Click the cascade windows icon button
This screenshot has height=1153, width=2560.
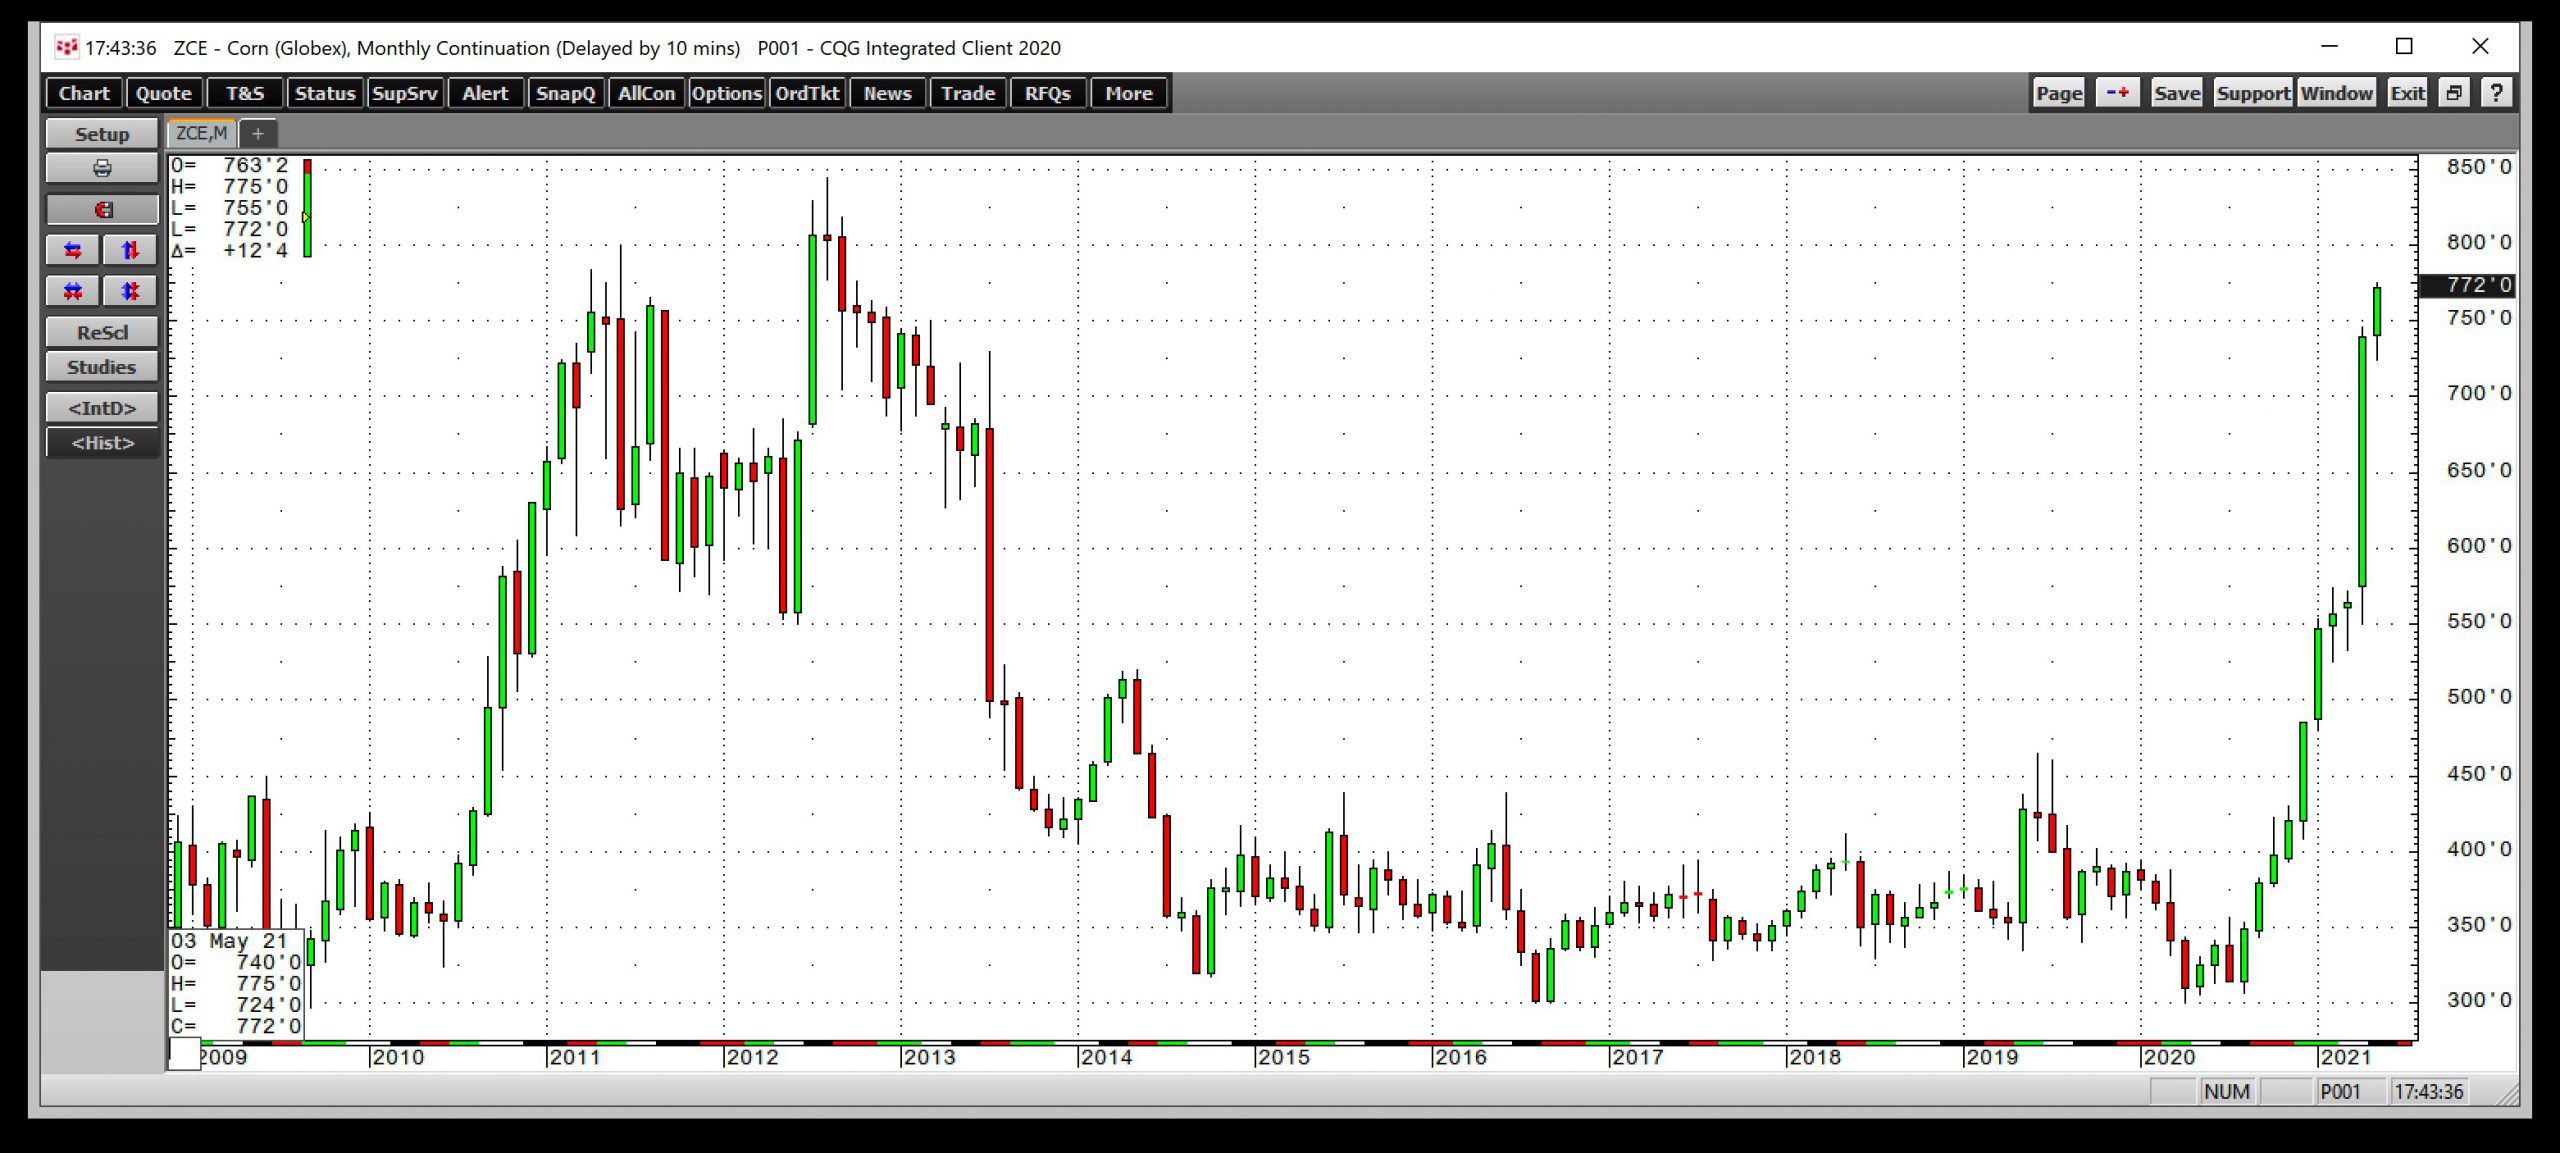coord(2453,93)
